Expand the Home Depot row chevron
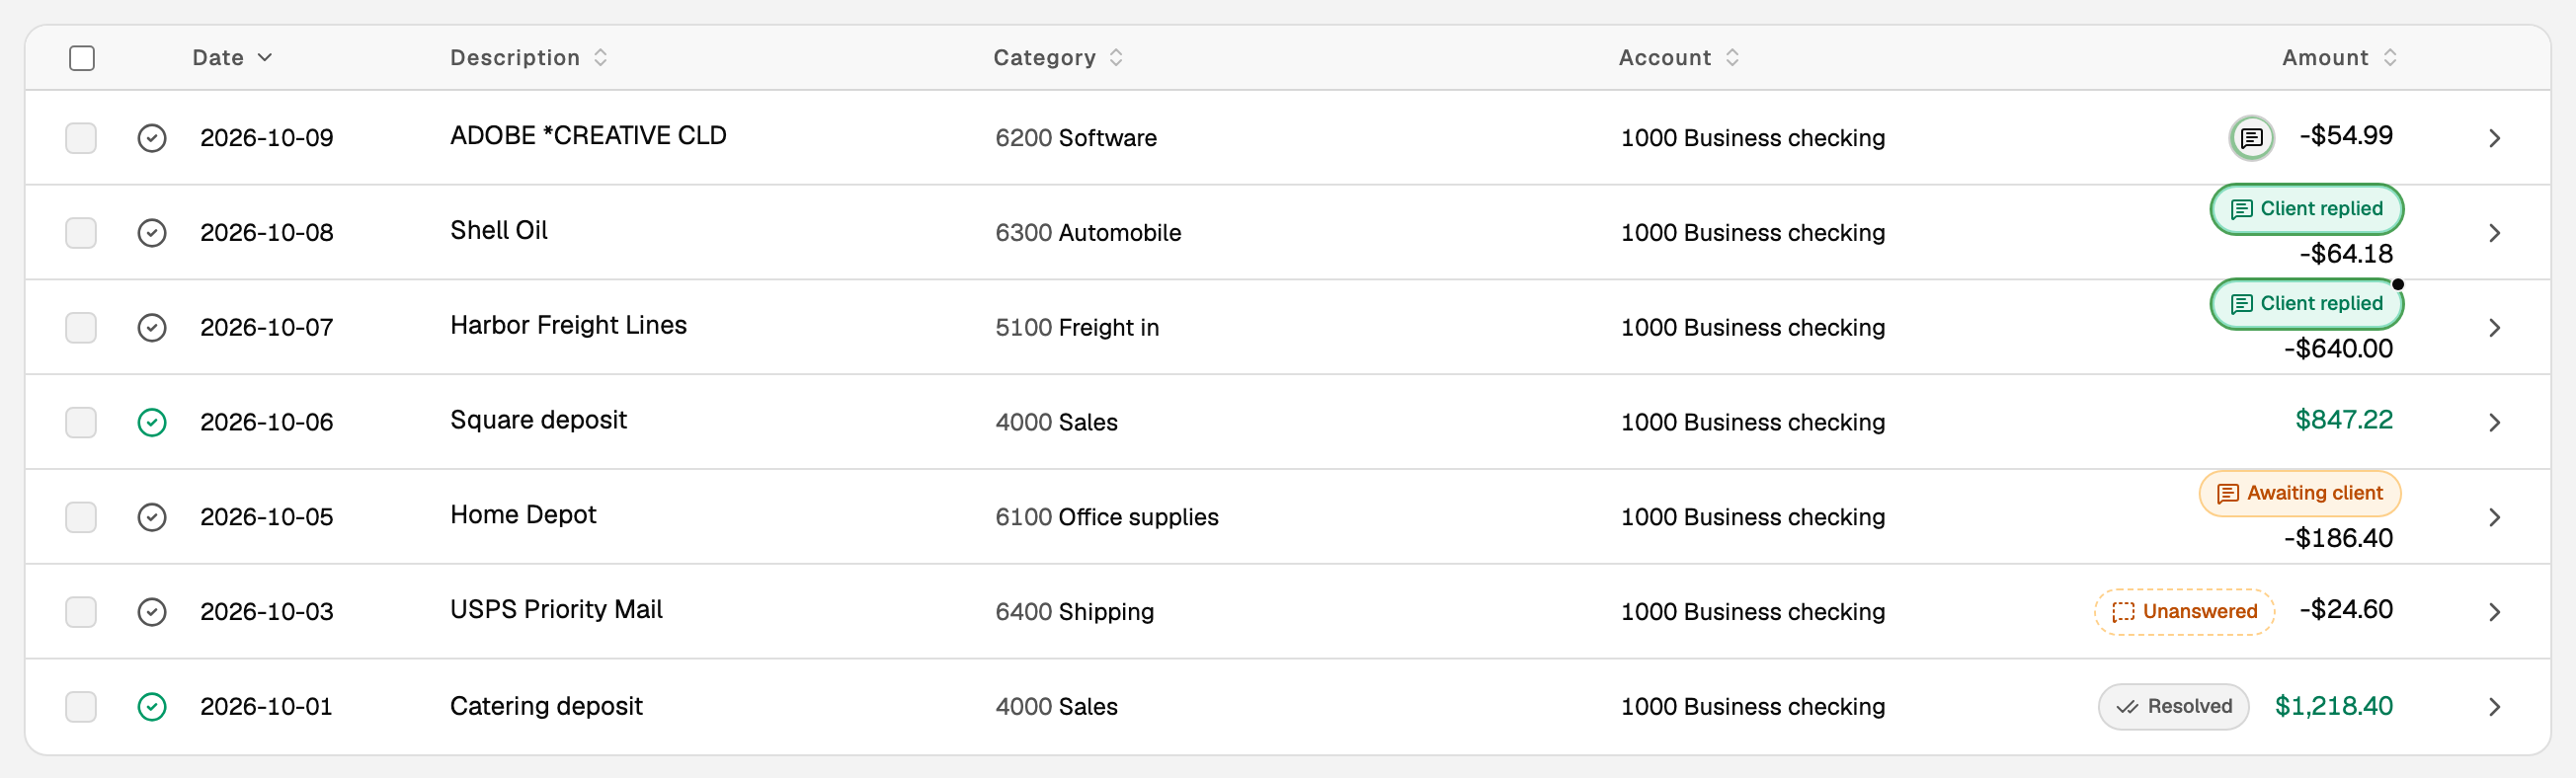This screenshot has height=778, width=2576. tap(2494, 517)
